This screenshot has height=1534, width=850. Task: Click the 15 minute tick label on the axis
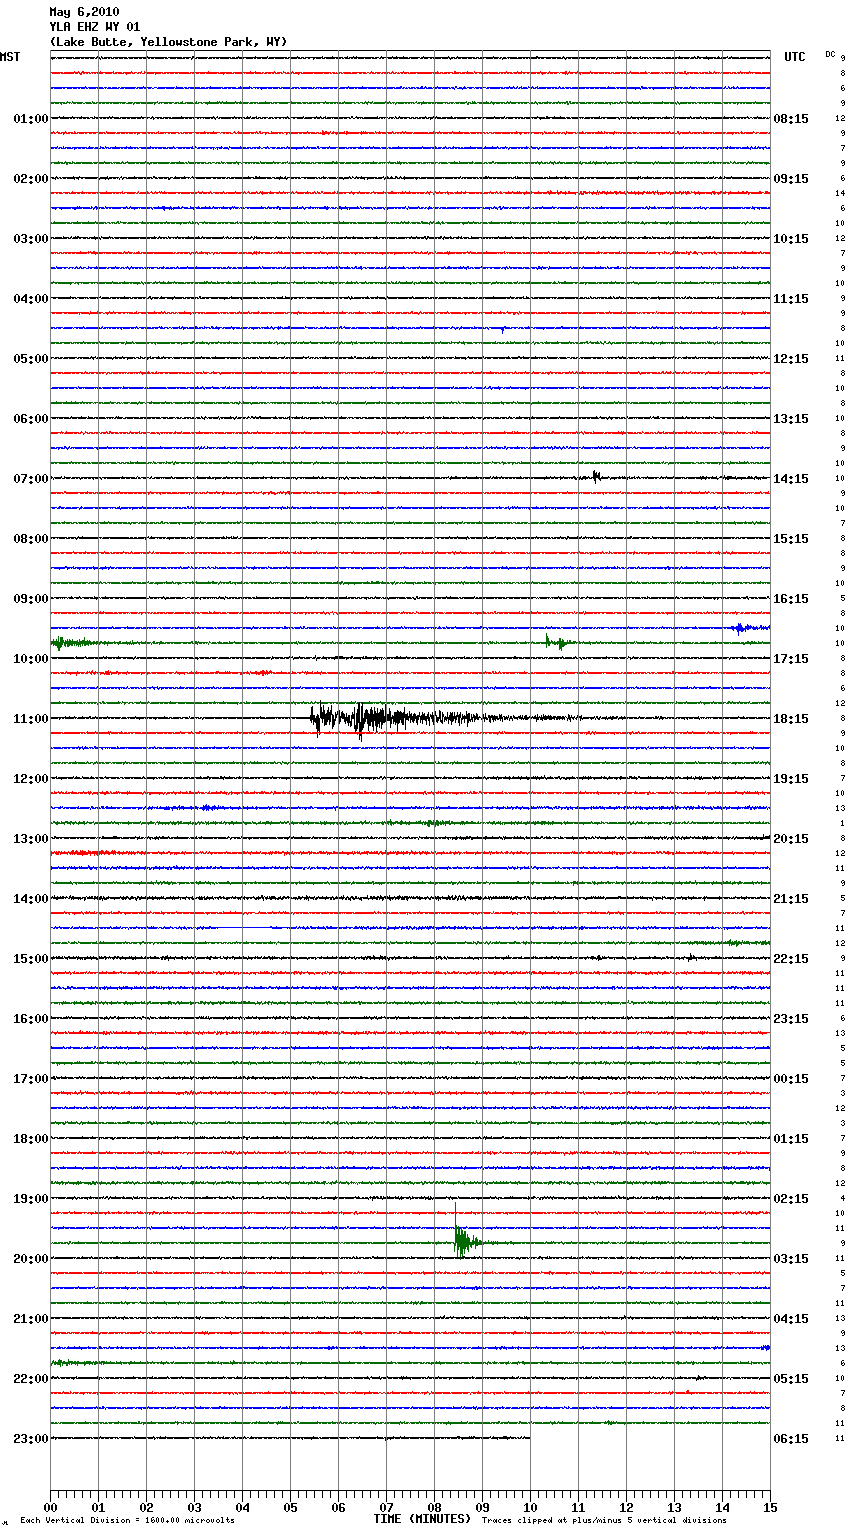[769, 1507]
